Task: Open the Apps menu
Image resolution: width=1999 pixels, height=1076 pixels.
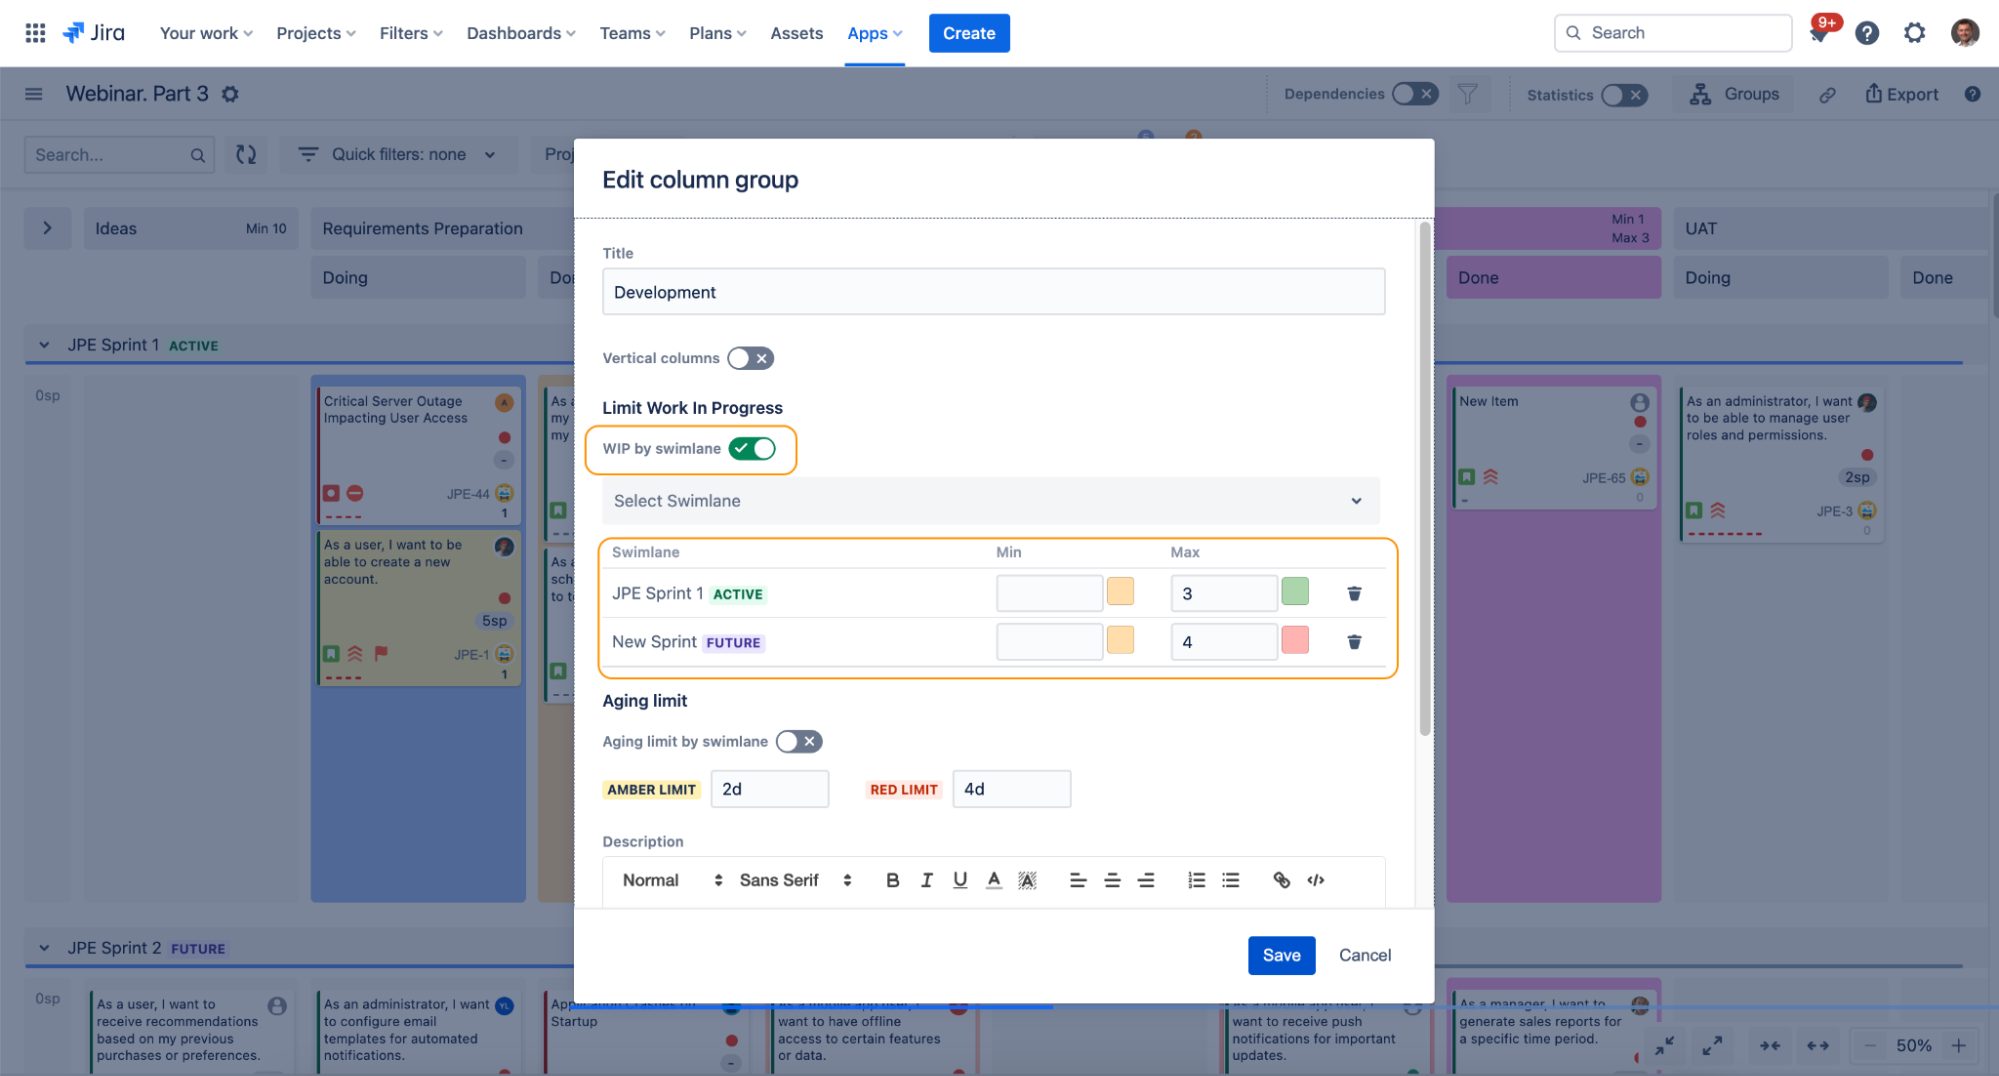Action: (874, 33)
